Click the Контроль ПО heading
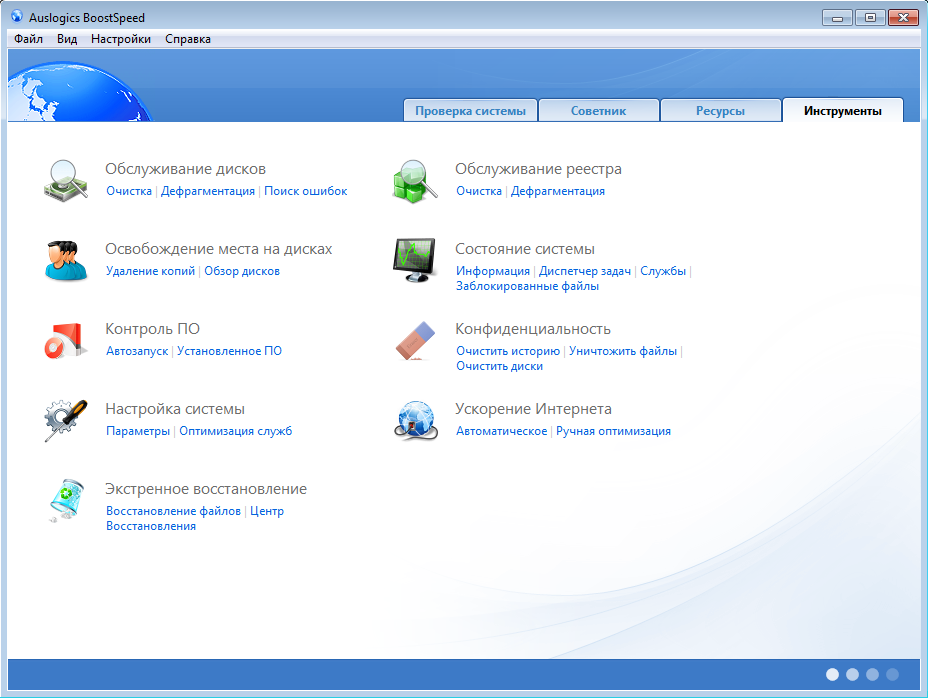 coord(152,329)
